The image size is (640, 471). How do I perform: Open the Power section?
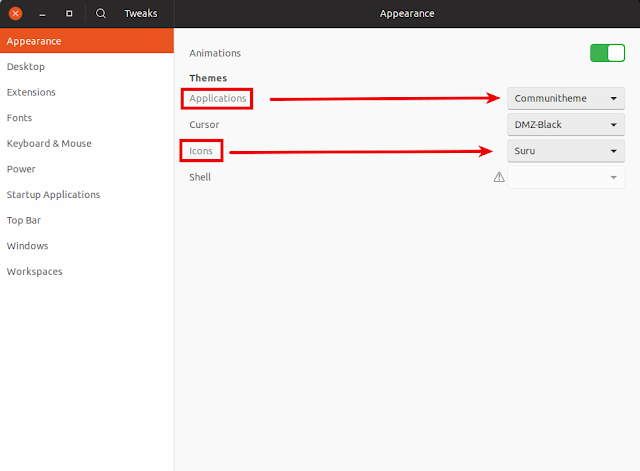(87, 169)
